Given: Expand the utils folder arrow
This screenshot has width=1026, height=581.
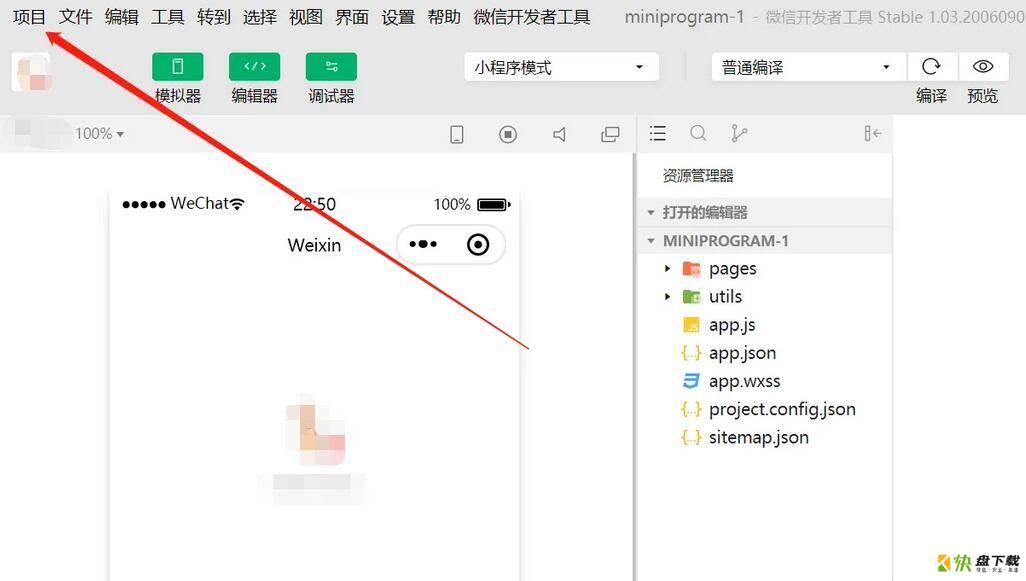Looking at the screenshot, I should (667, 296).
